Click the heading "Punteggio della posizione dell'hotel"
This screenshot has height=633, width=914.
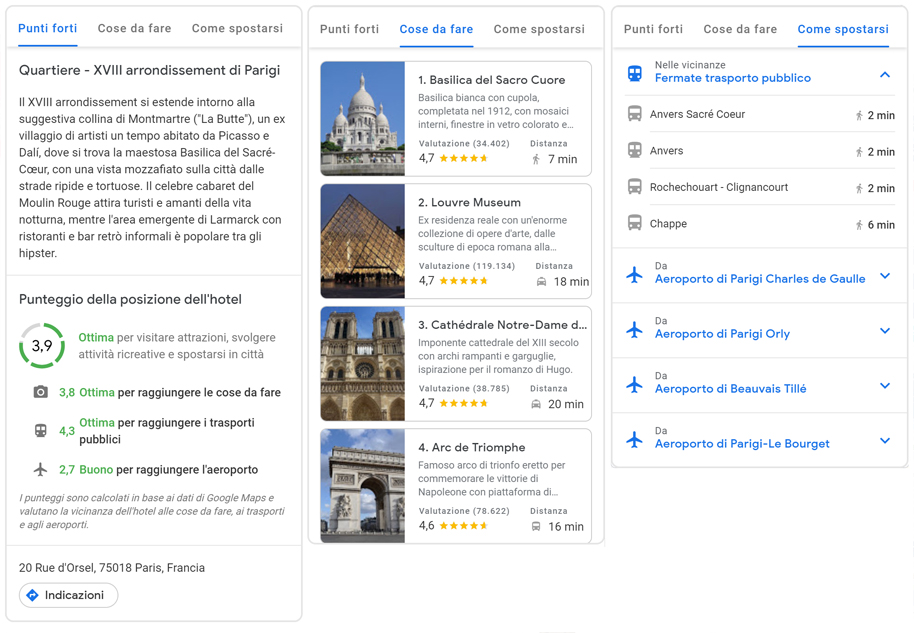[x=130, y=299]
